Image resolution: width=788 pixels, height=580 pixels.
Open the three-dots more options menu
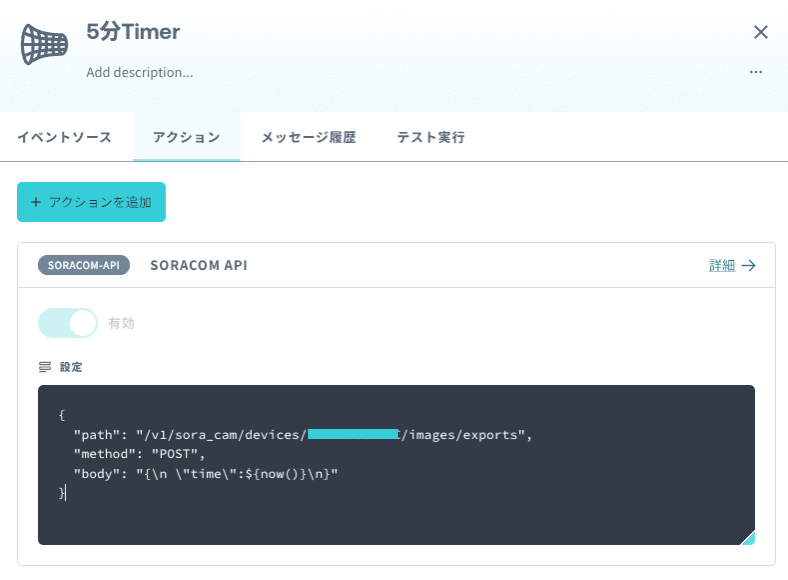[x=755, y=72]
